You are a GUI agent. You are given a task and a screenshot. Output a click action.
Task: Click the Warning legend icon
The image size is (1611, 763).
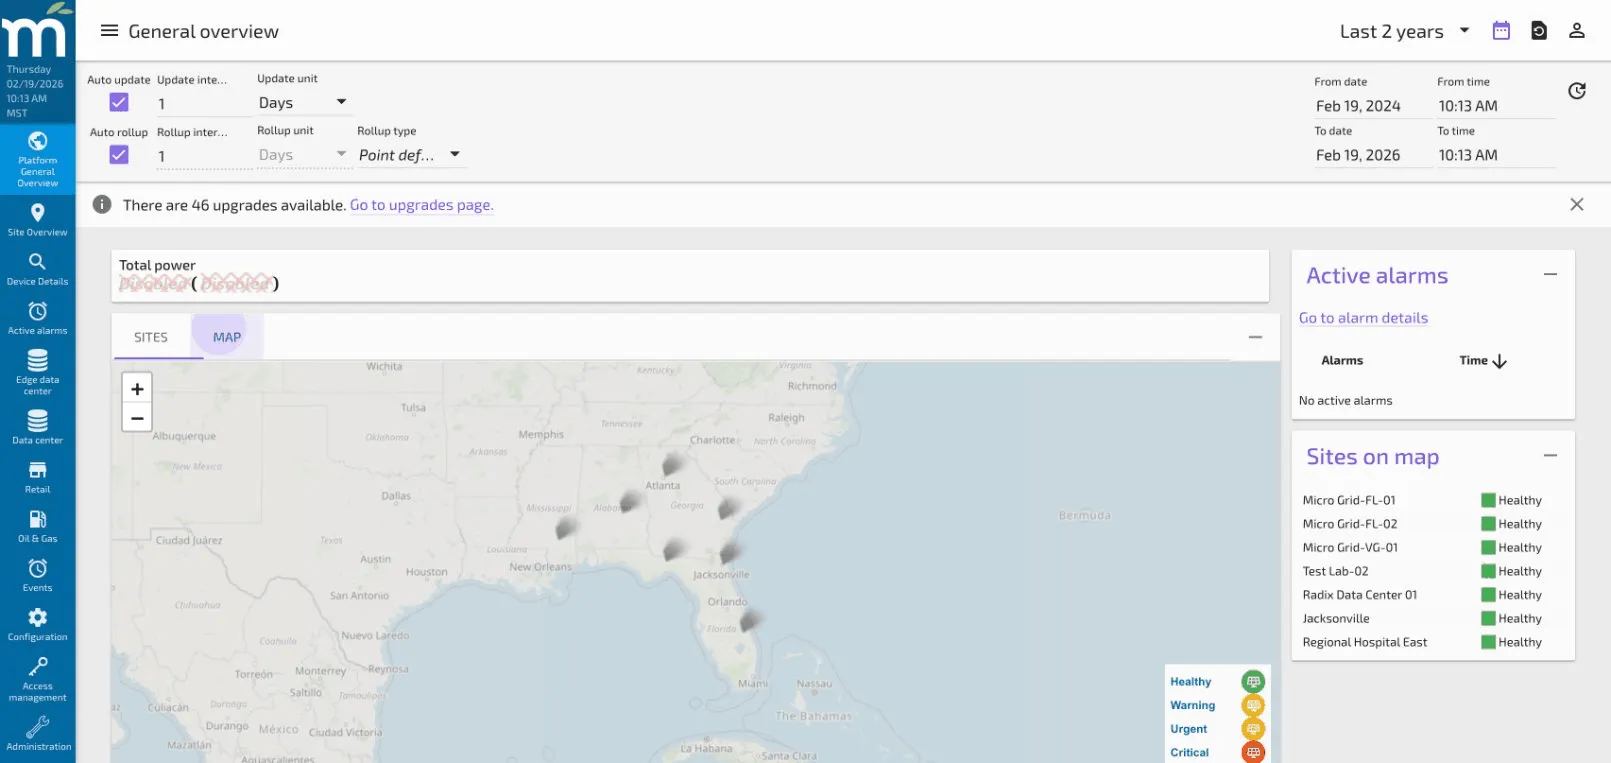point(1253,705)
